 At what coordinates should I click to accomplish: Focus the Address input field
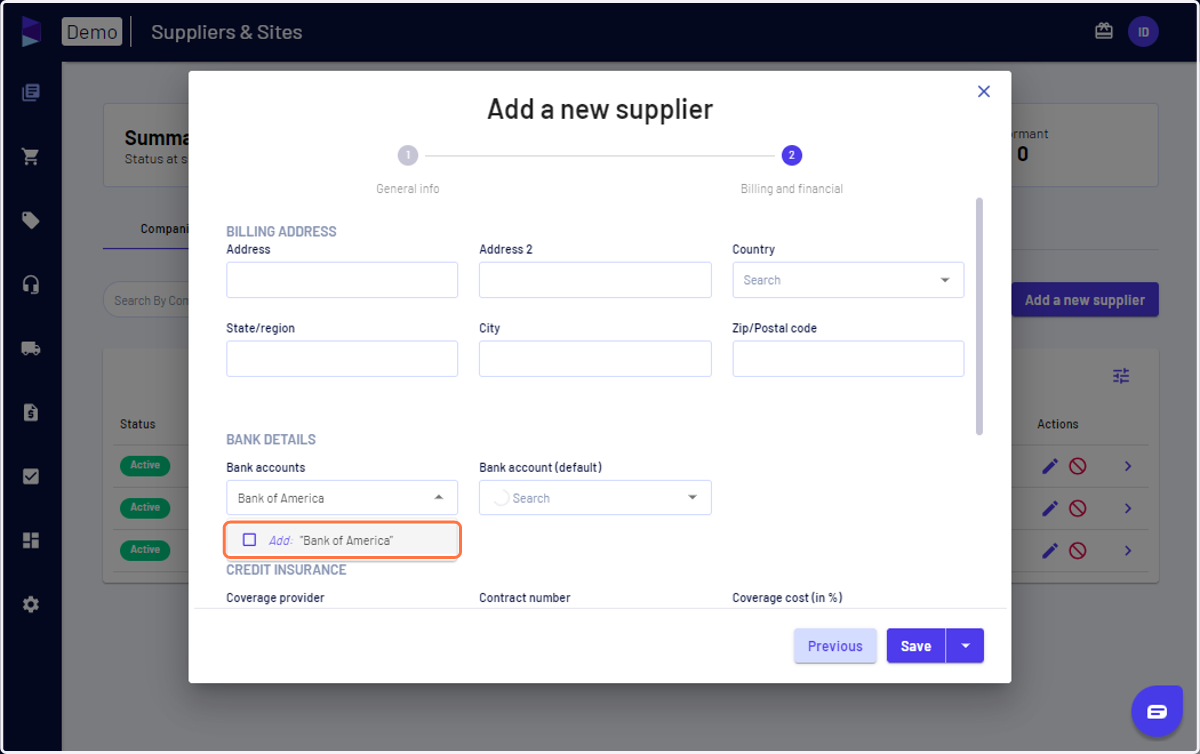tap(342, 280)
